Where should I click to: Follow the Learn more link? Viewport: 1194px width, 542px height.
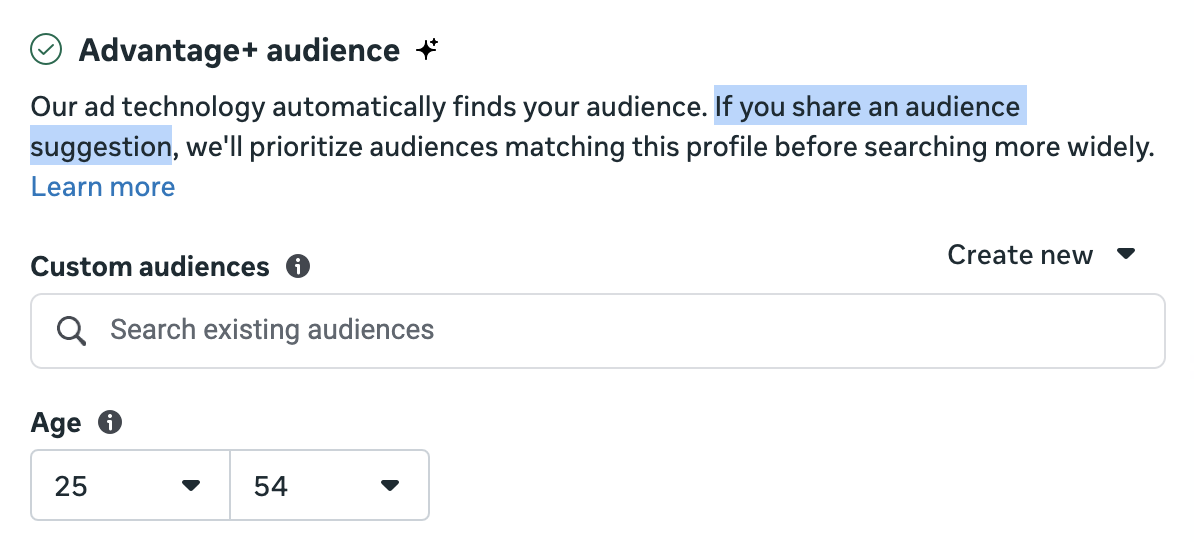pyautogui.click(x=103, y=187)
